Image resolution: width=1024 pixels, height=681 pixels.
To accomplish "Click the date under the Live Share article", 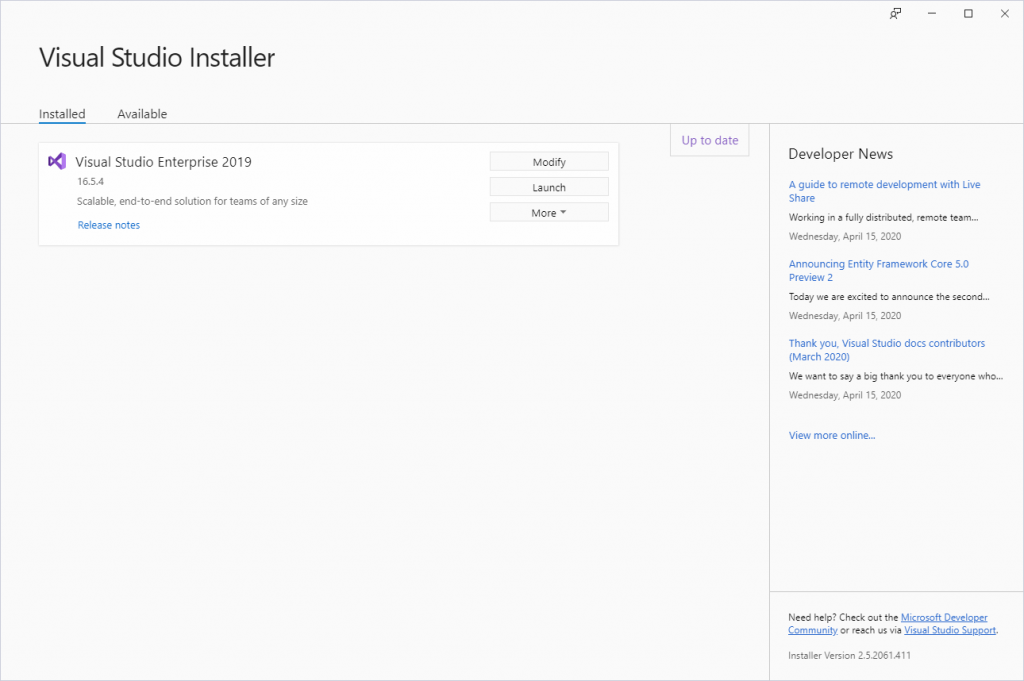I will click(845, 236).
